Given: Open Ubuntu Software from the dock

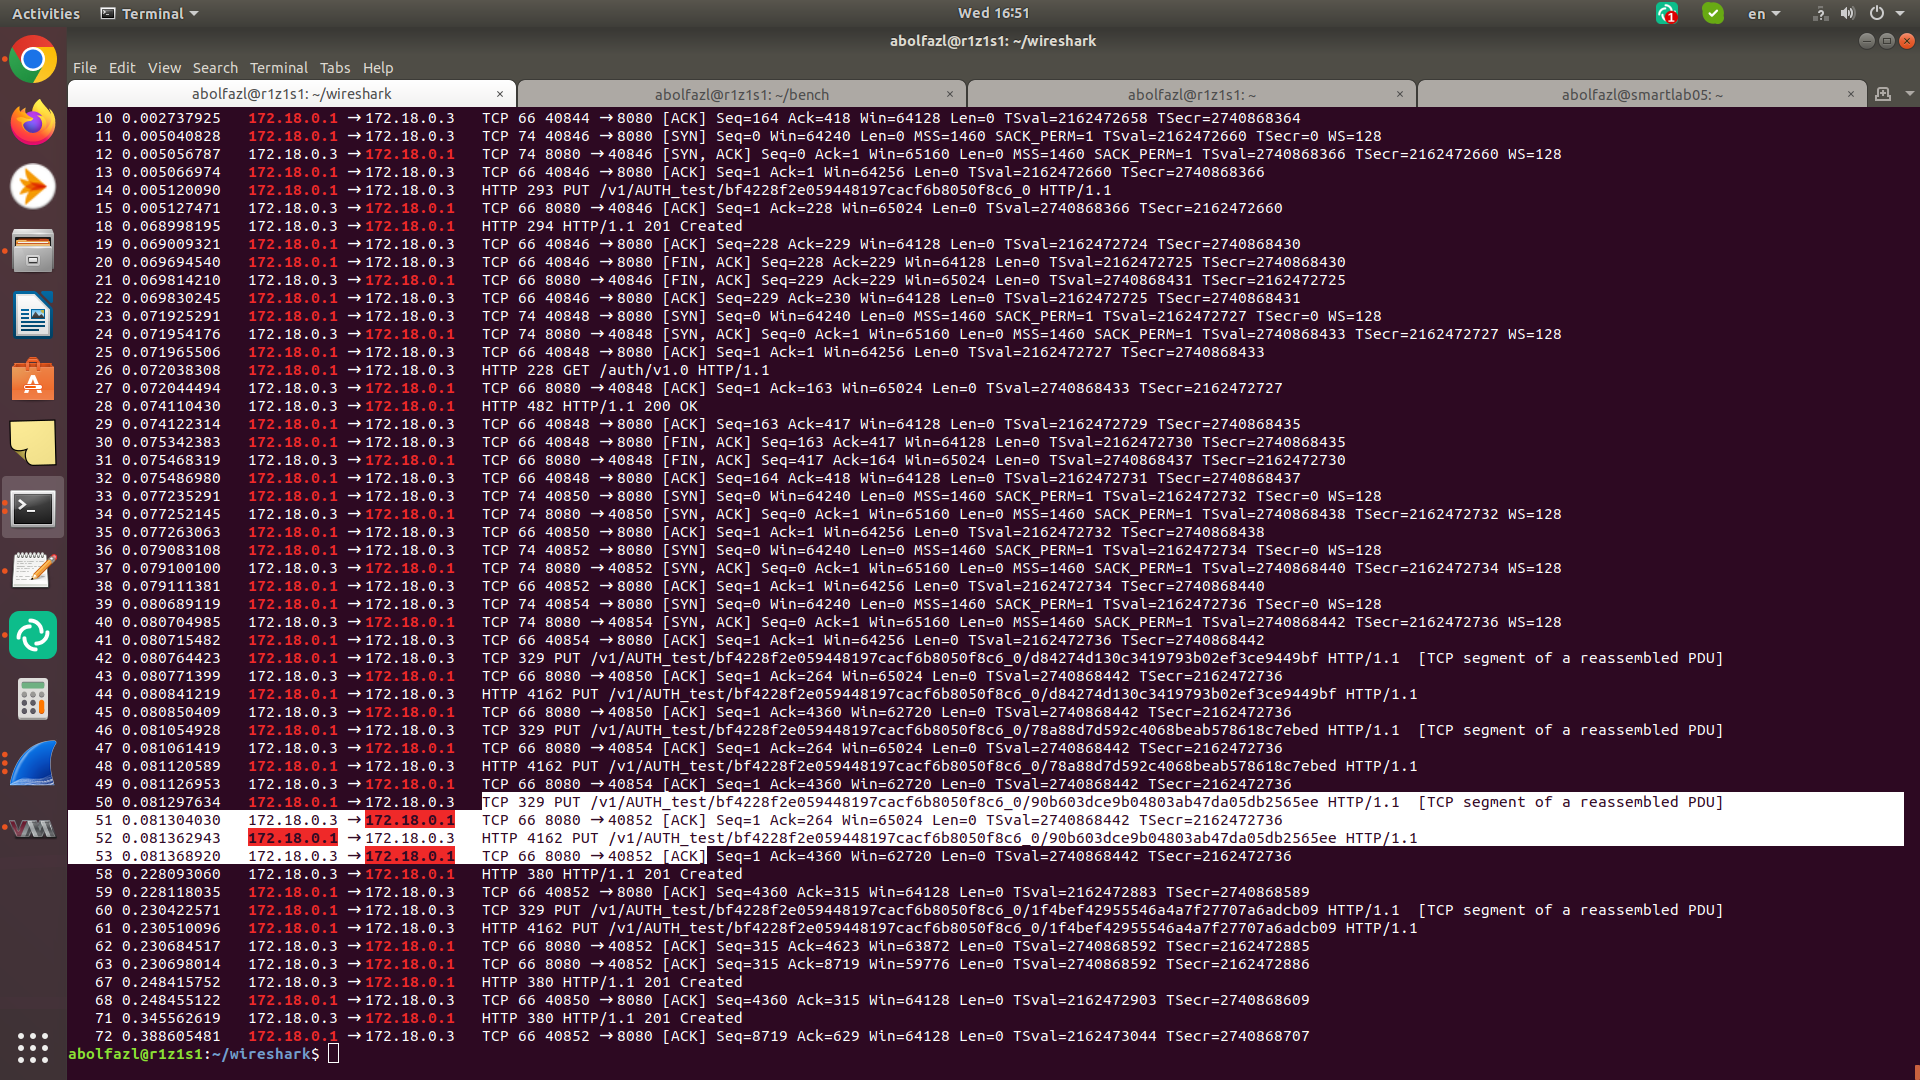Looking at the screenshot, I should point(33,380).
